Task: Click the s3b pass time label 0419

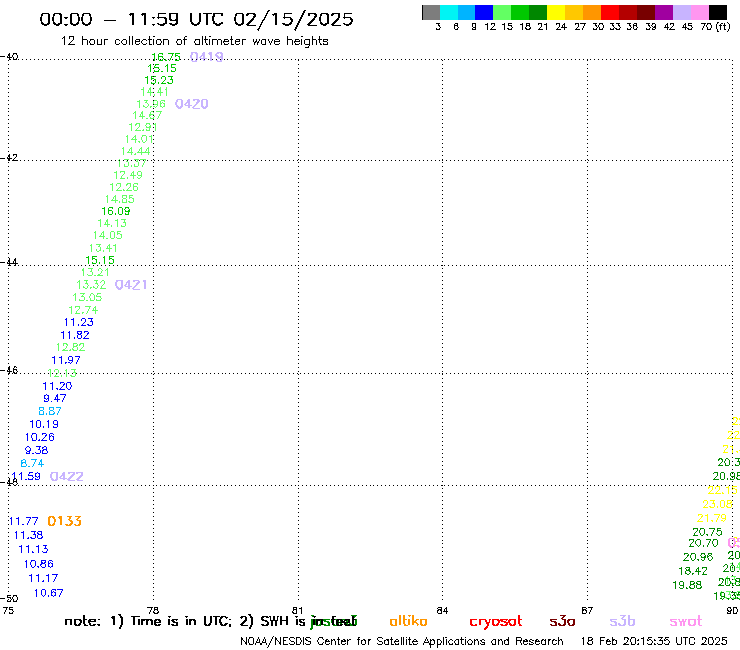Action: click(206, 57)
